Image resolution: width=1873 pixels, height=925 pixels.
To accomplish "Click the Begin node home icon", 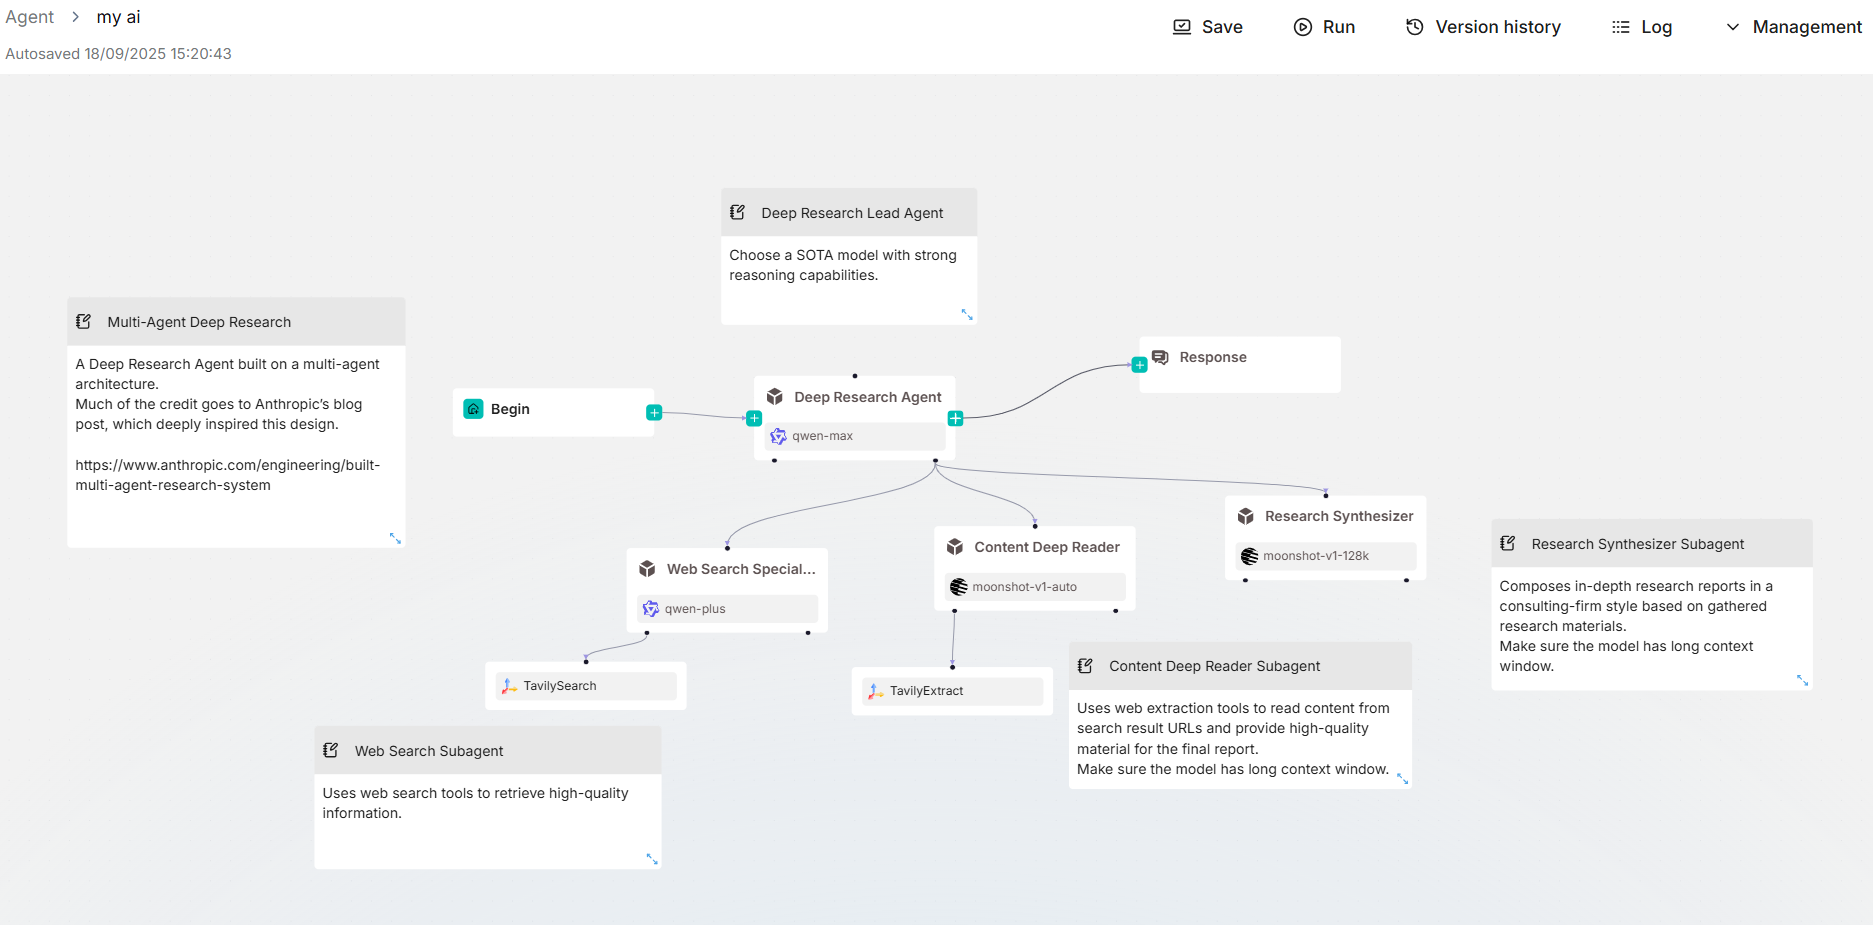I will (473, 409).
